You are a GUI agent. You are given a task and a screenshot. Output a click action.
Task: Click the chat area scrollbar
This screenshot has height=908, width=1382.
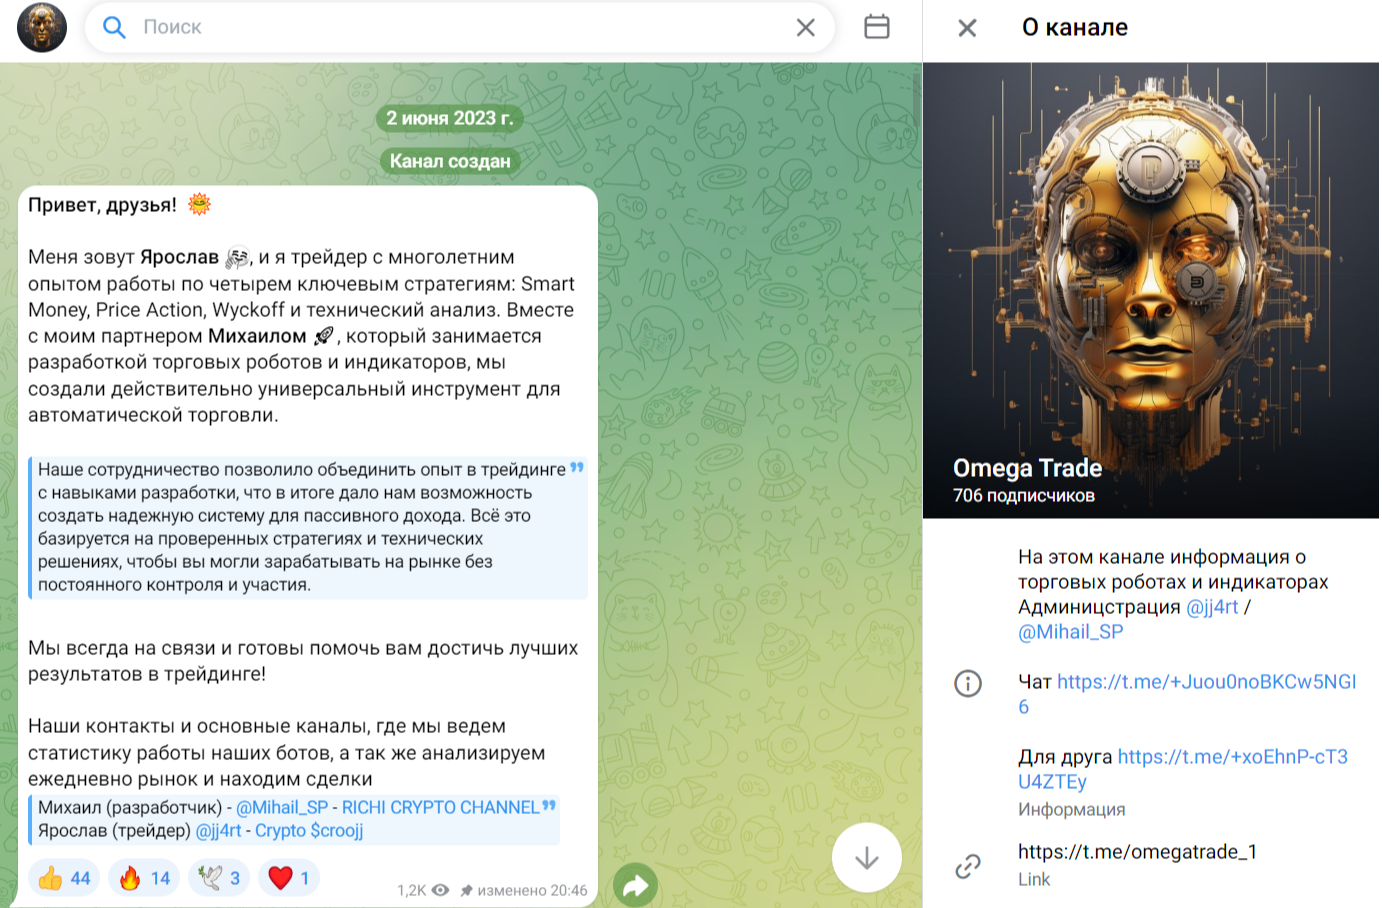point(917,95)
